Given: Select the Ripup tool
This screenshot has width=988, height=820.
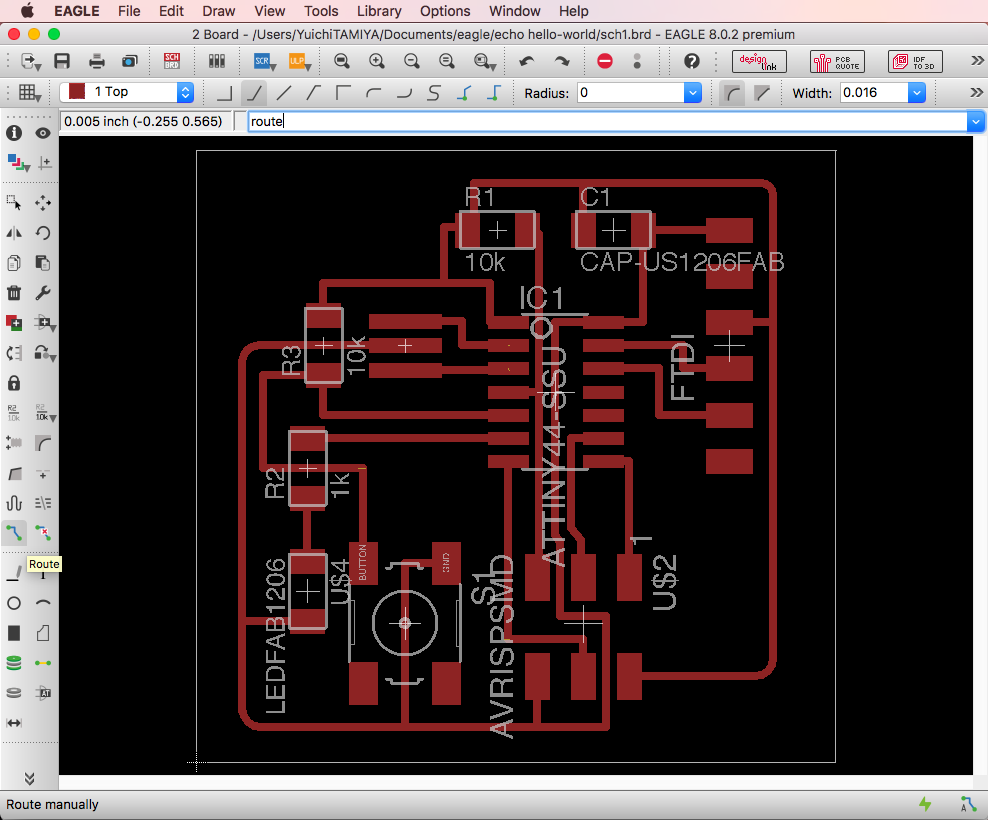Looking at the screenshot, I should point(43,533).
